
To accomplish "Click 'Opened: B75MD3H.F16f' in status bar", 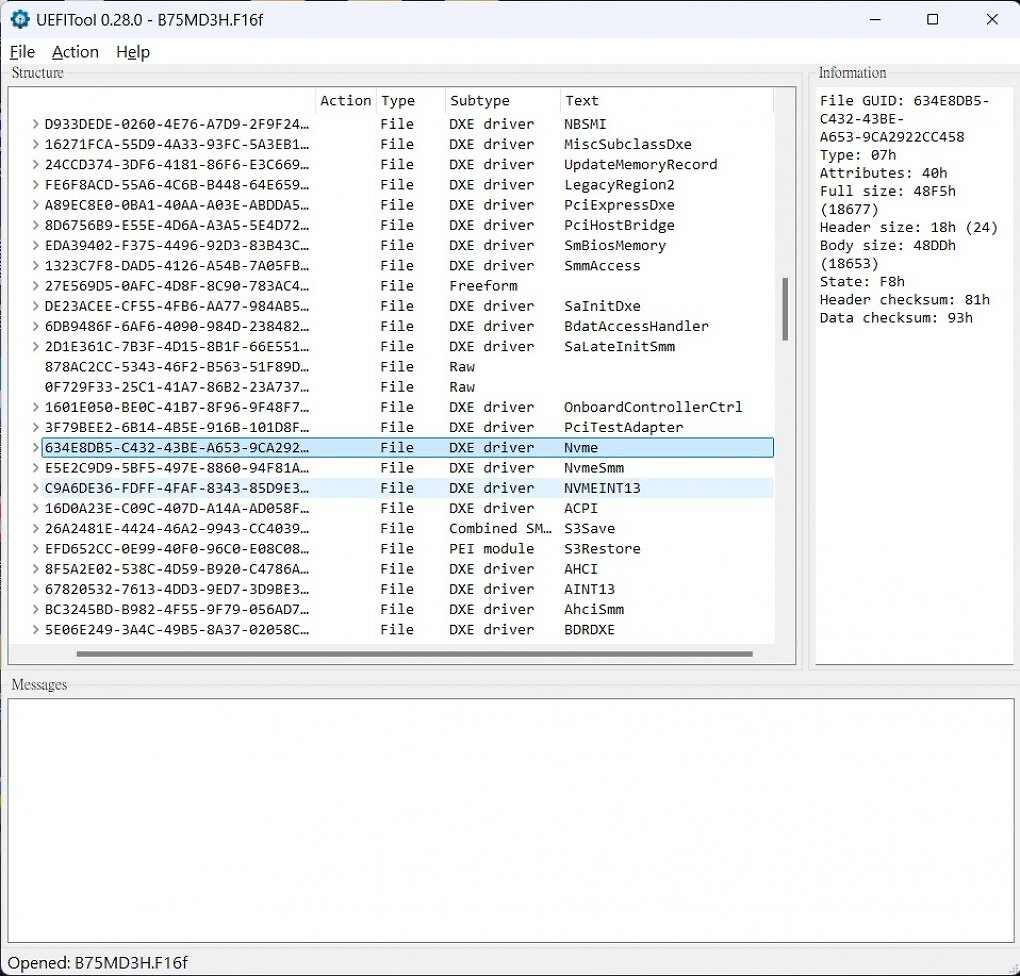I will pos(98,962).
